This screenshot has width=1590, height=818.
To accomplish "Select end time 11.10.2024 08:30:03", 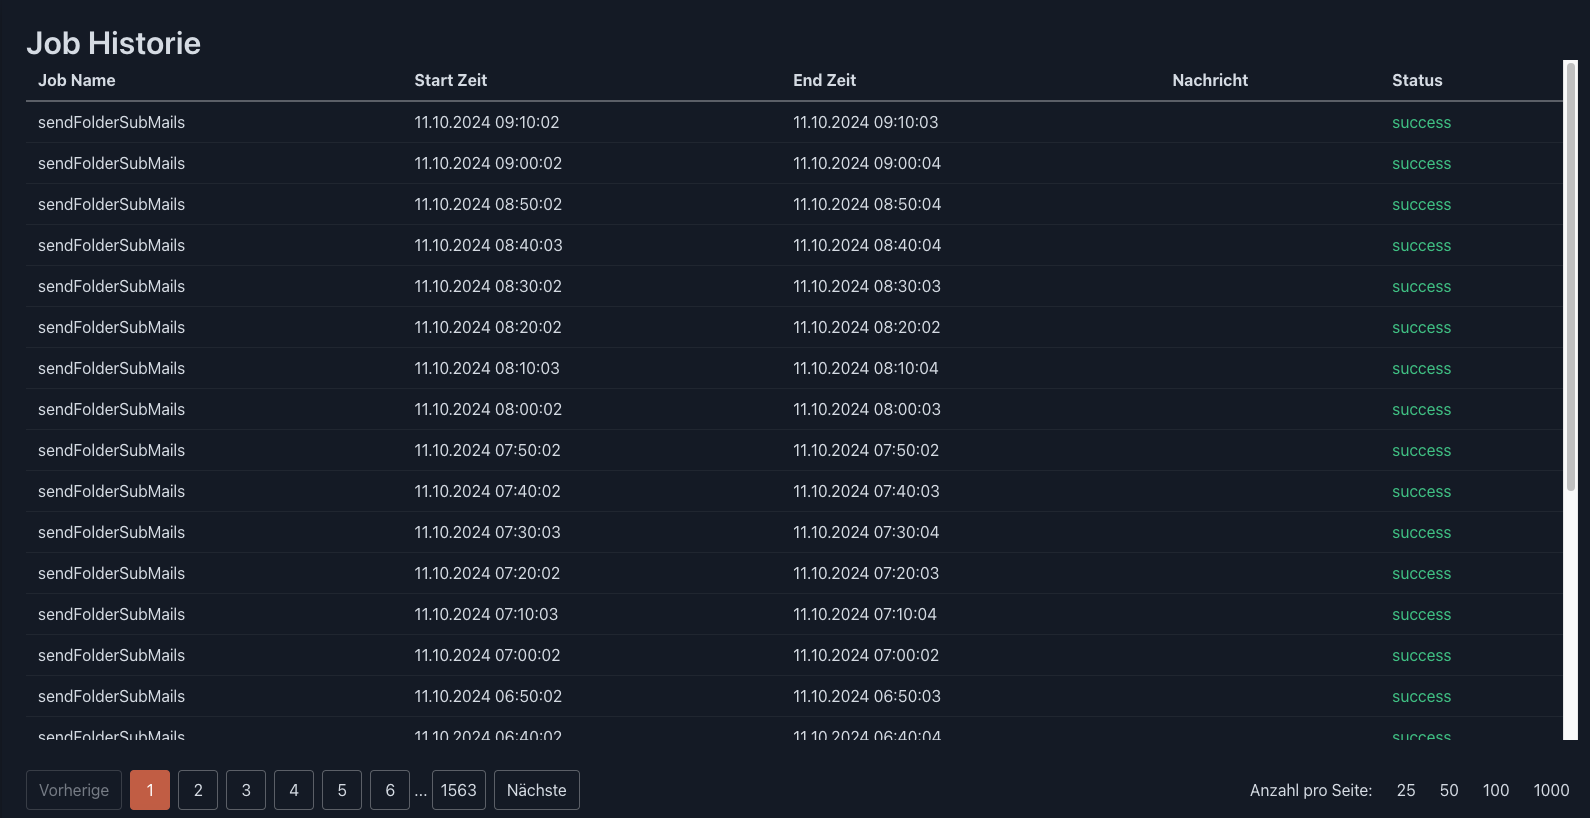I will pyautogui.click(x=867, y=286).
